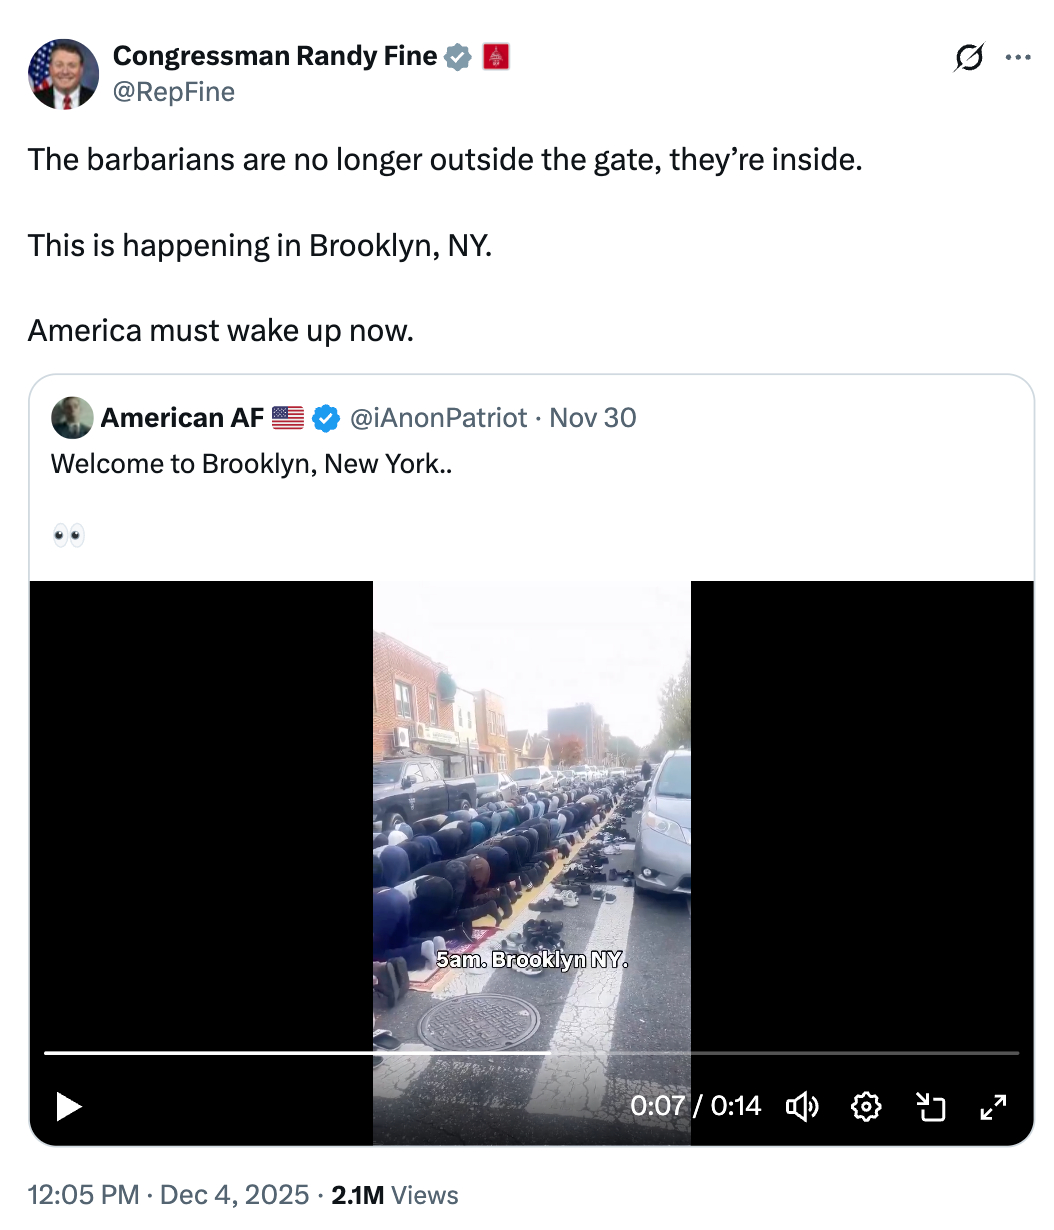The height and width of the screenshot is (1230, 1054).
Task: Click the red government affiliation badge
Action: [x=496, y=57]
